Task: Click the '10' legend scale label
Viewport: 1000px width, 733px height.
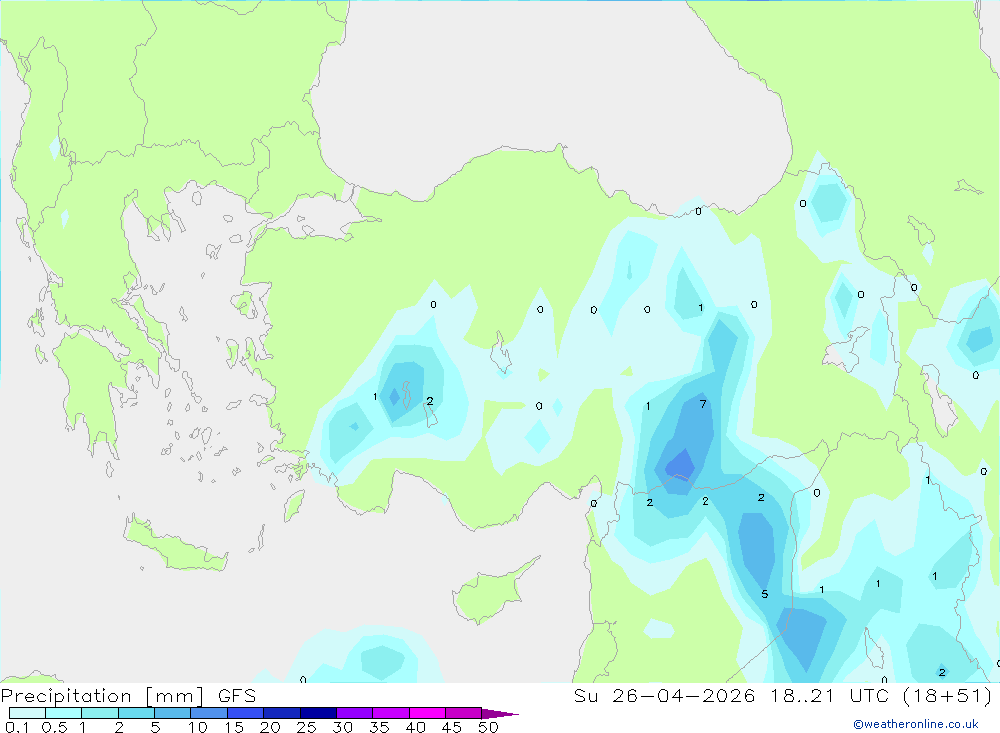Action: tap(197, 727)
